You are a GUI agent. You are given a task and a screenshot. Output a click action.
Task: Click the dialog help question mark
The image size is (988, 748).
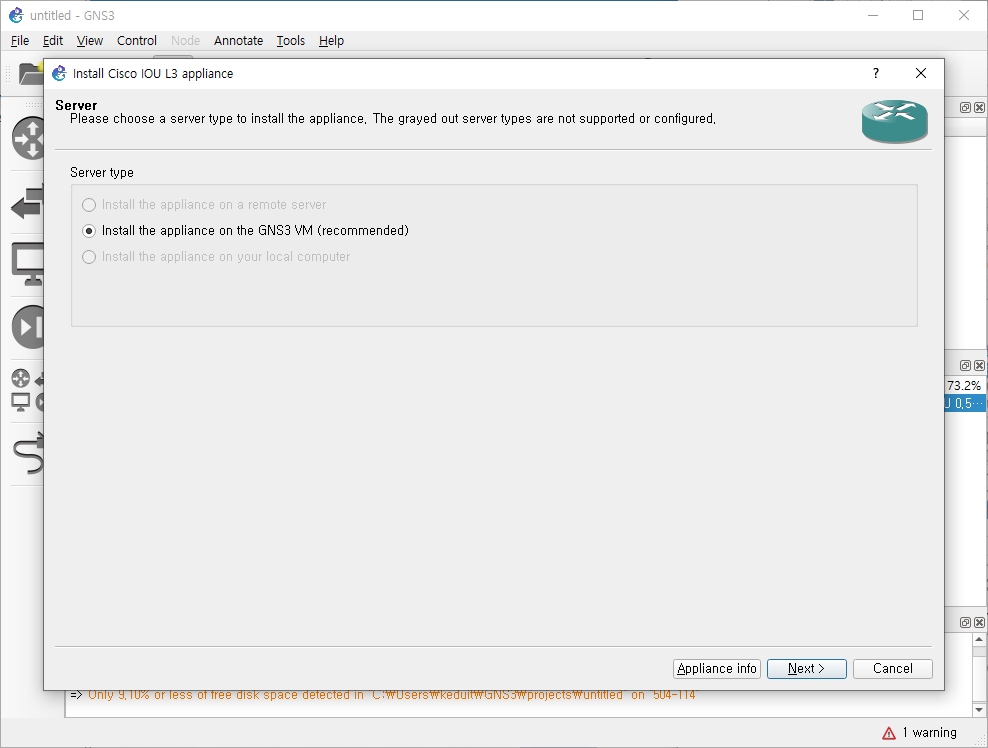click(876, 73)
